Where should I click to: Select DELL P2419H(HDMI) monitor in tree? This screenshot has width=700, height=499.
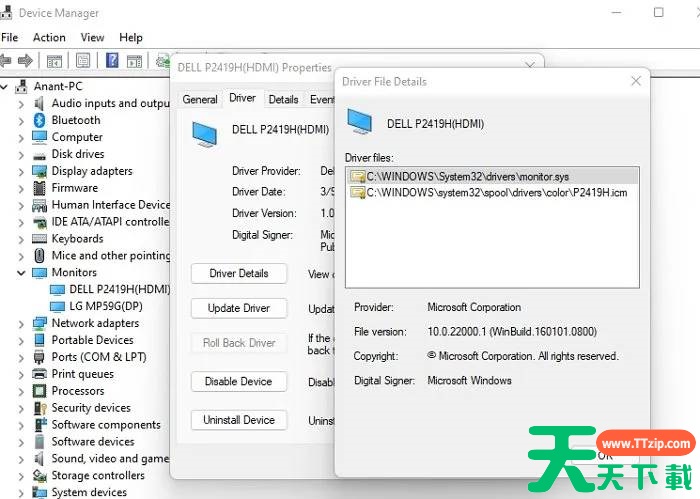120,289
